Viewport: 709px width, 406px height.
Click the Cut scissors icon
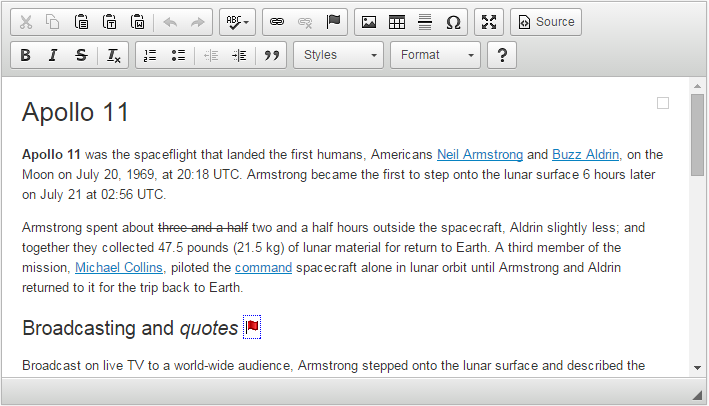(26, 22)
